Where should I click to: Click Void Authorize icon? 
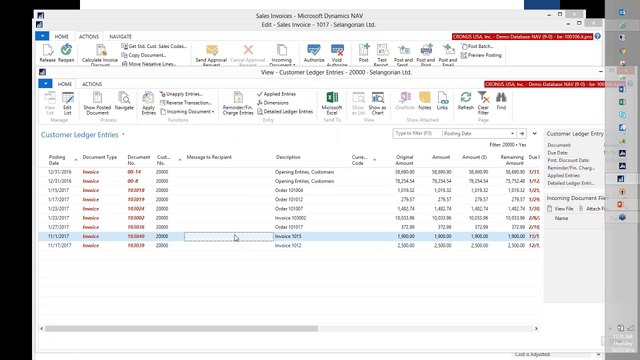pos(337,55)
